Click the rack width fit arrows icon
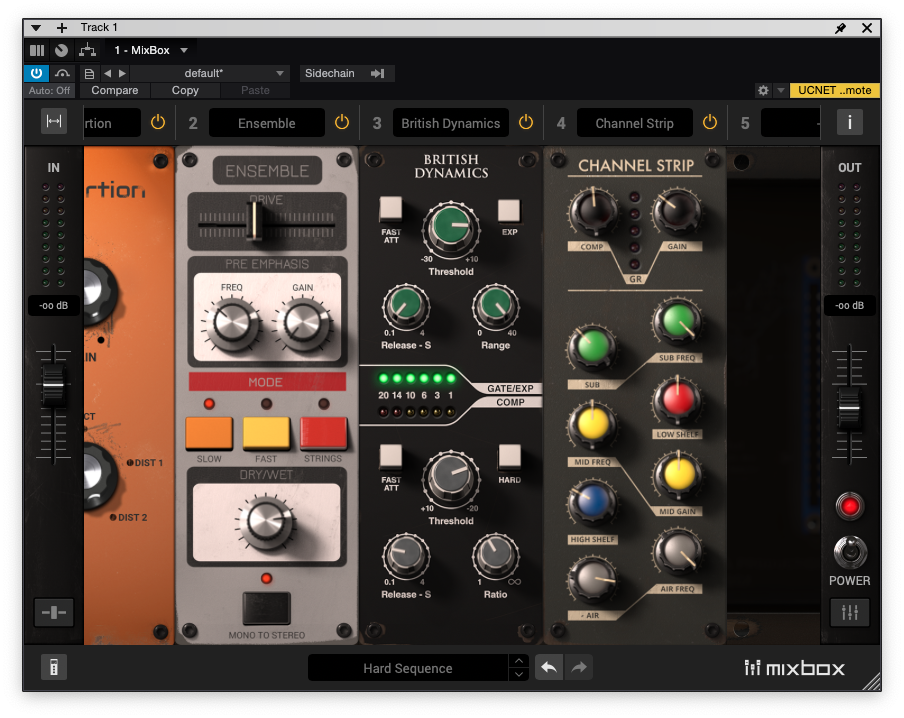 coord(54,121)
